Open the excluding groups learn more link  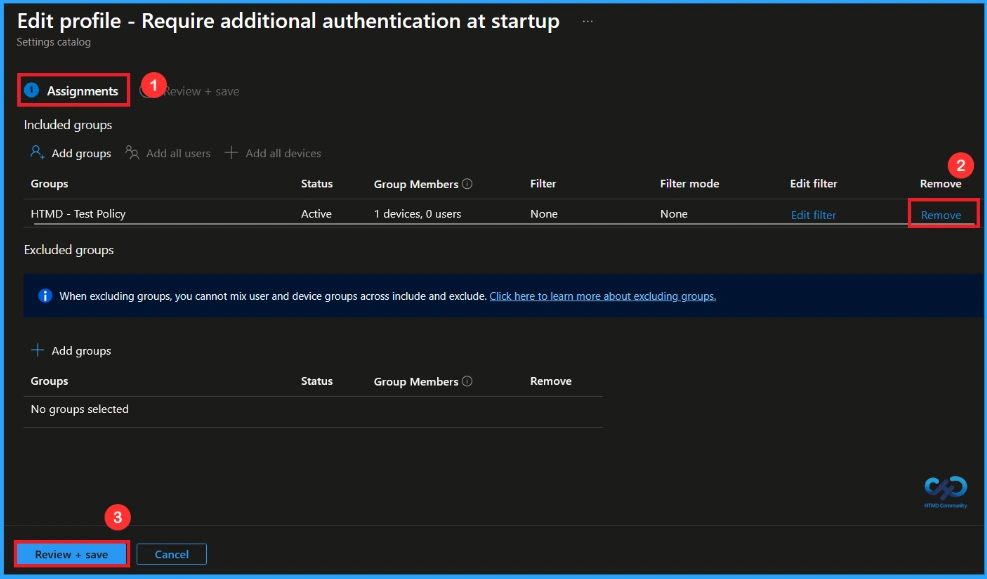602,296
